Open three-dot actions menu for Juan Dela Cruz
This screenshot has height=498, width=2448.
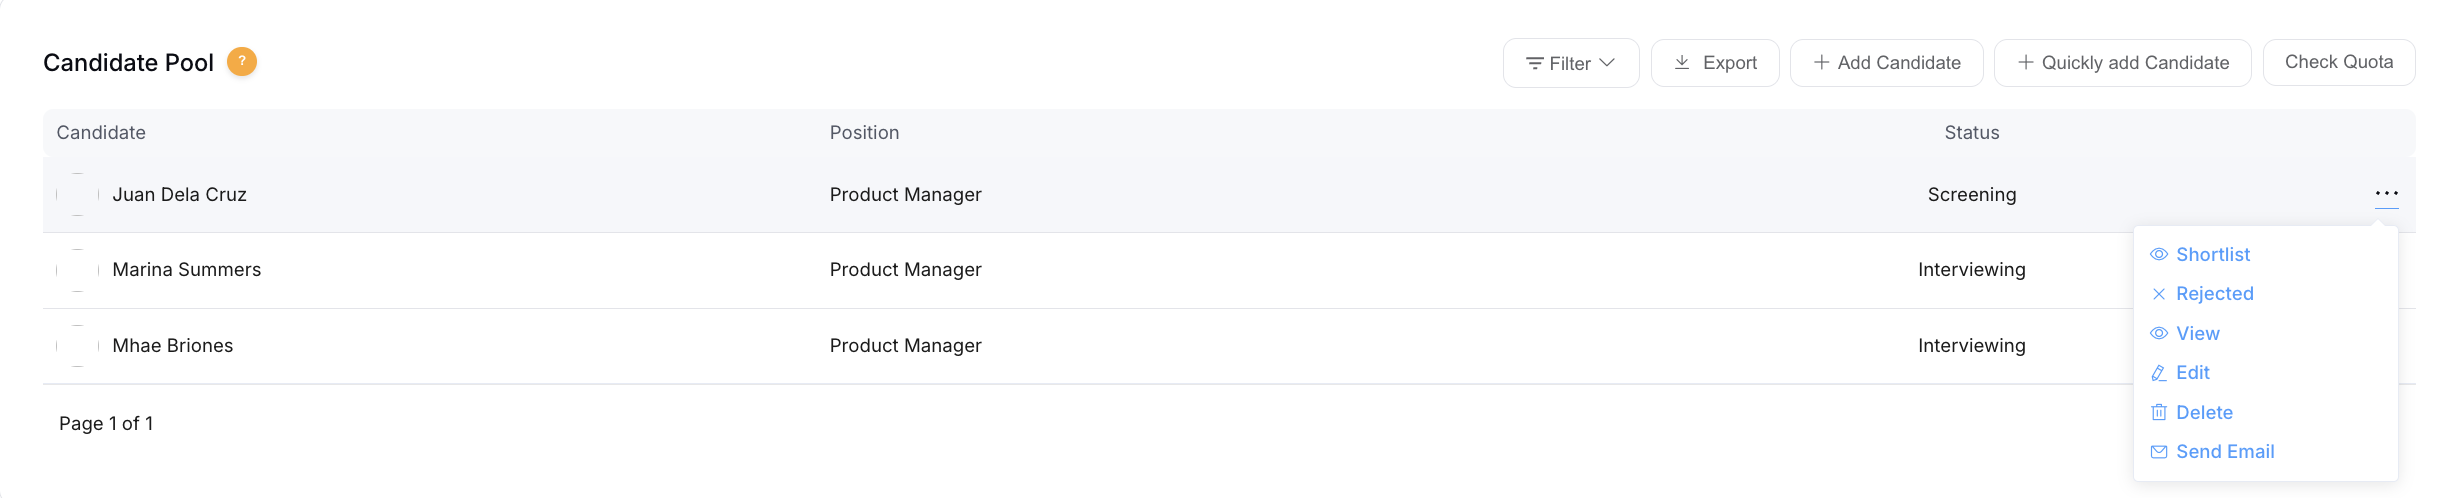coord(2386,194)
